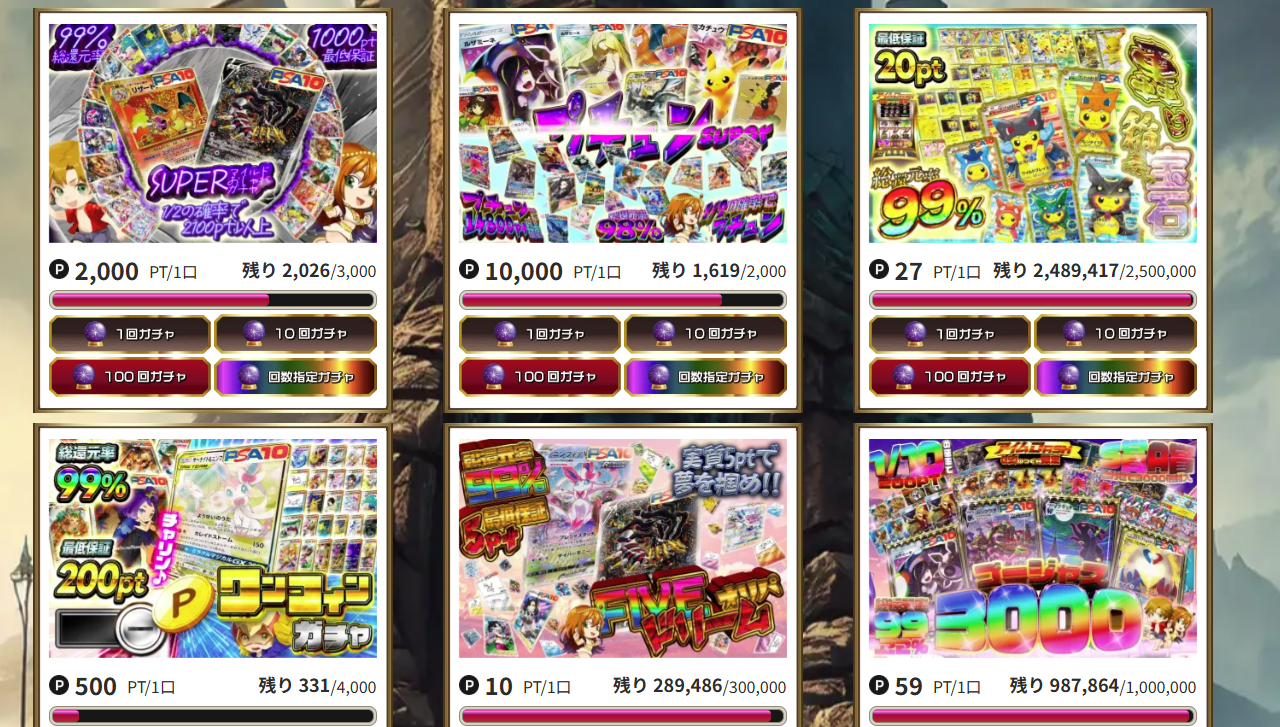This screenshot has width=1280, height=727.
Task: Select 100回ガチャ on the 2,000 PT gacha
Action: click(130, 377)
